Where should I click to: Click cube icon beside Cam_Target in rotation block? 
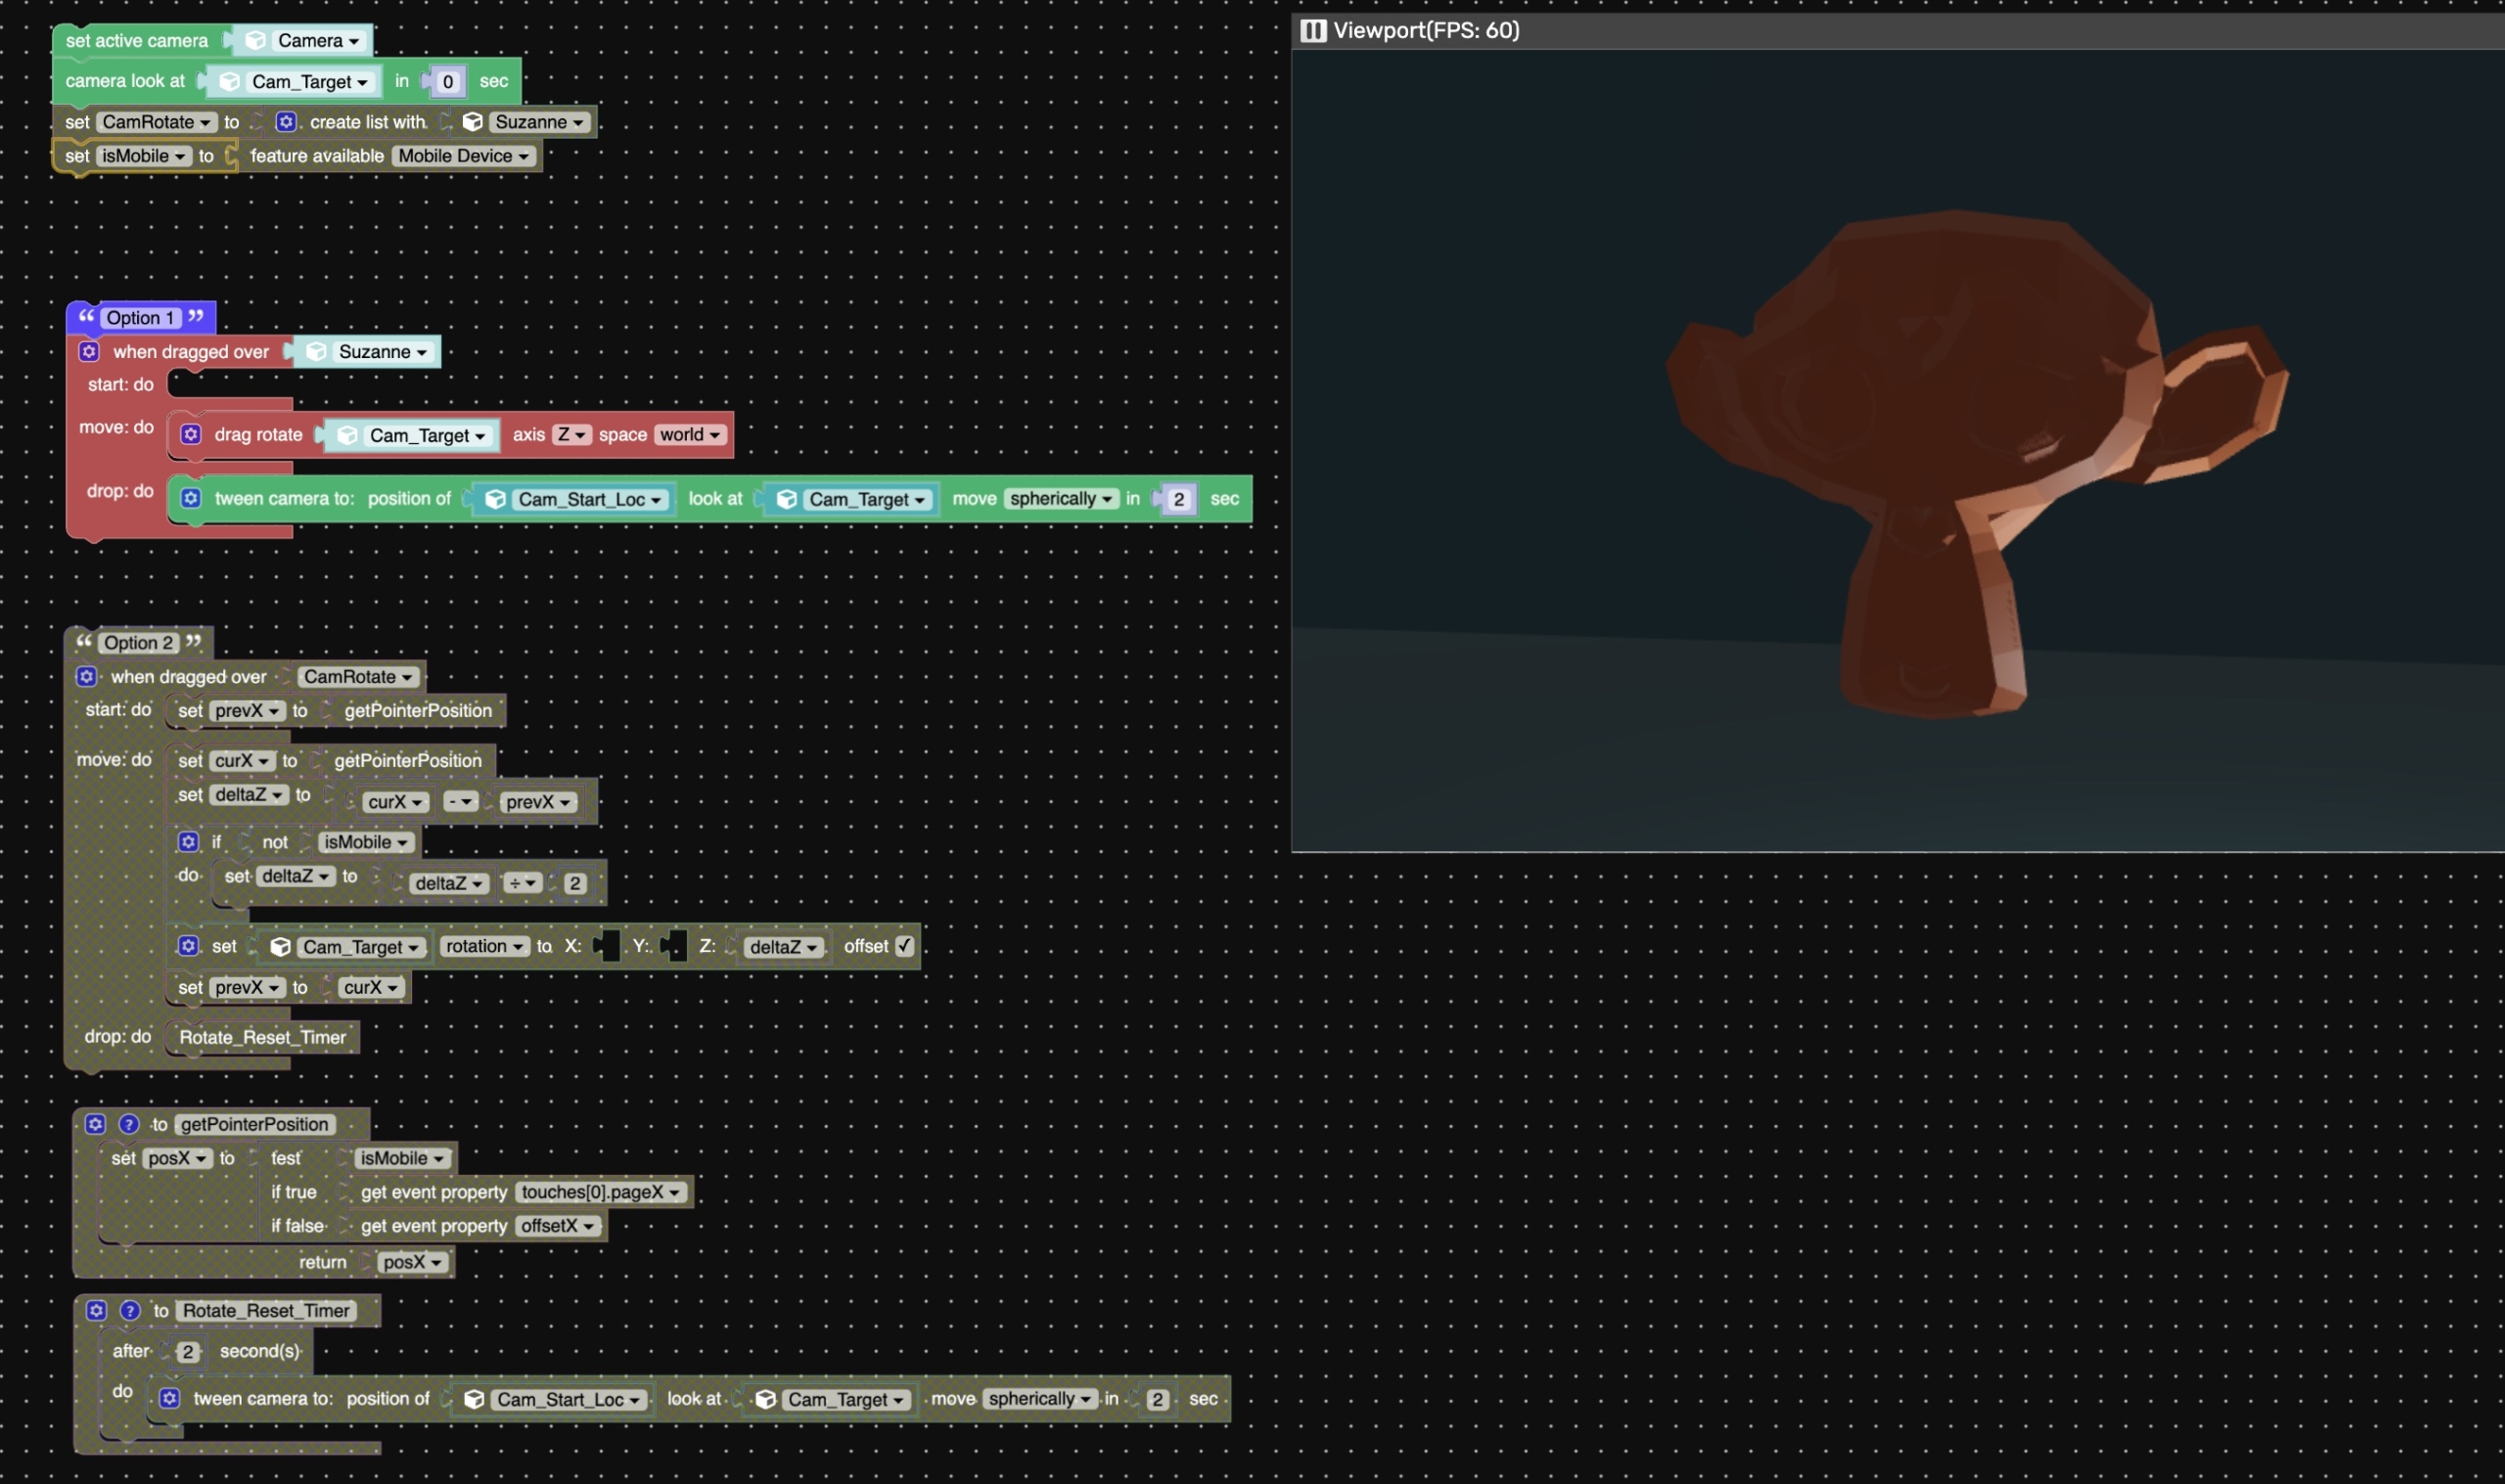tap(281, 947)
